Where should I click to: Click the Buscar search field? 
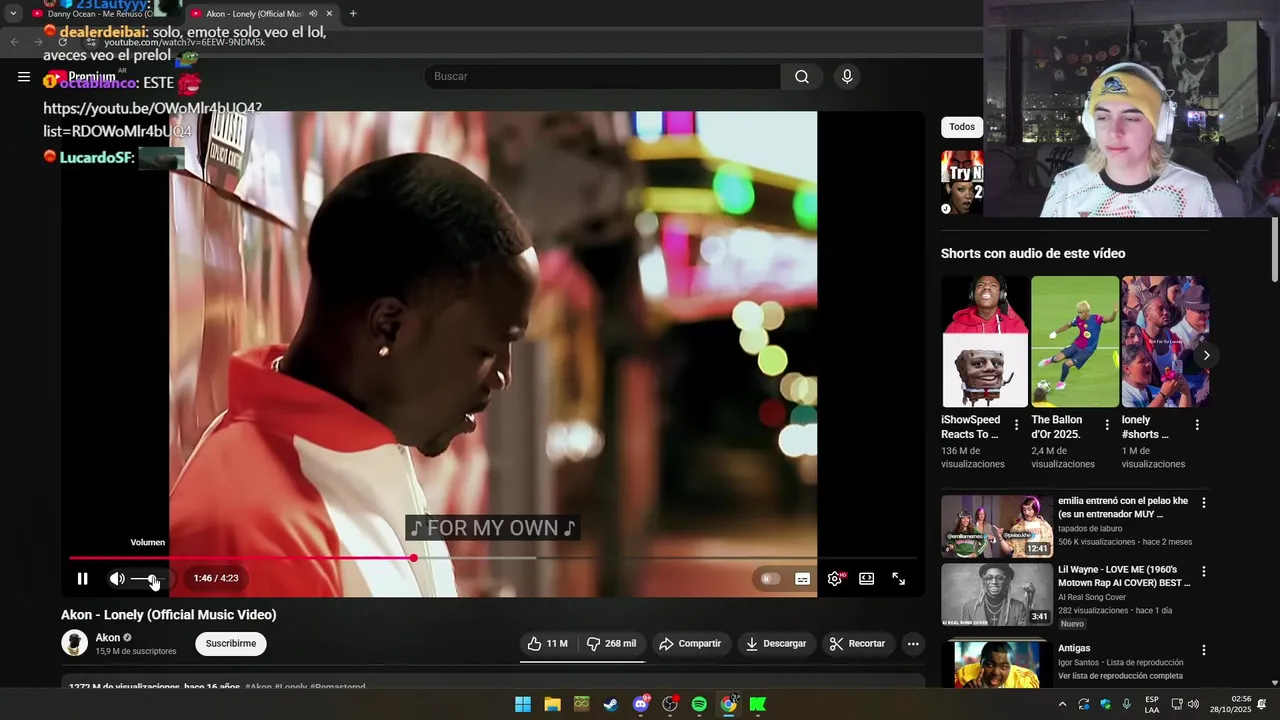602,76
